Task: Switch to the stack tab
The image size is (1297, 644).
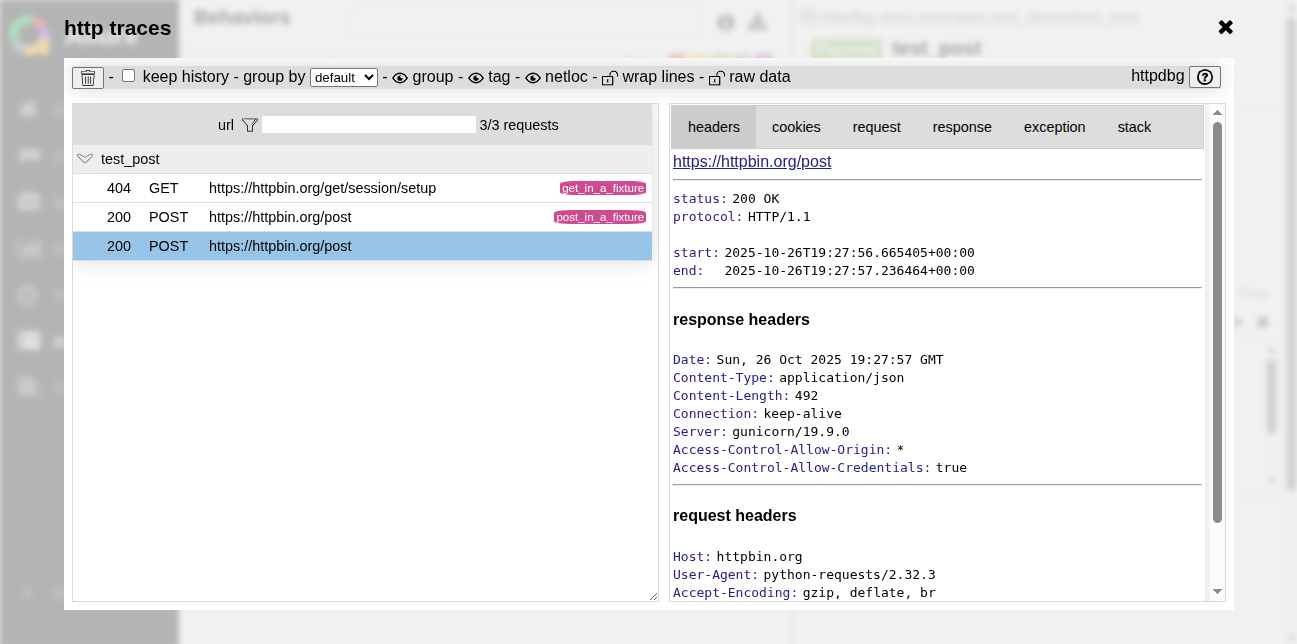Action: [x=1134, y=127]
